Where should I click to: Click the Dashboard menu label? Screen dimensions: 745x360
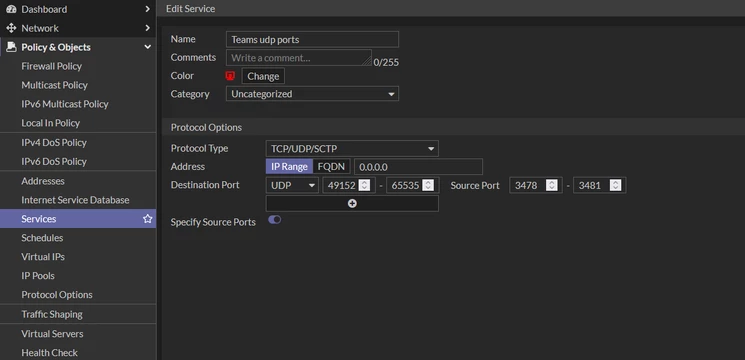[44, 9]
